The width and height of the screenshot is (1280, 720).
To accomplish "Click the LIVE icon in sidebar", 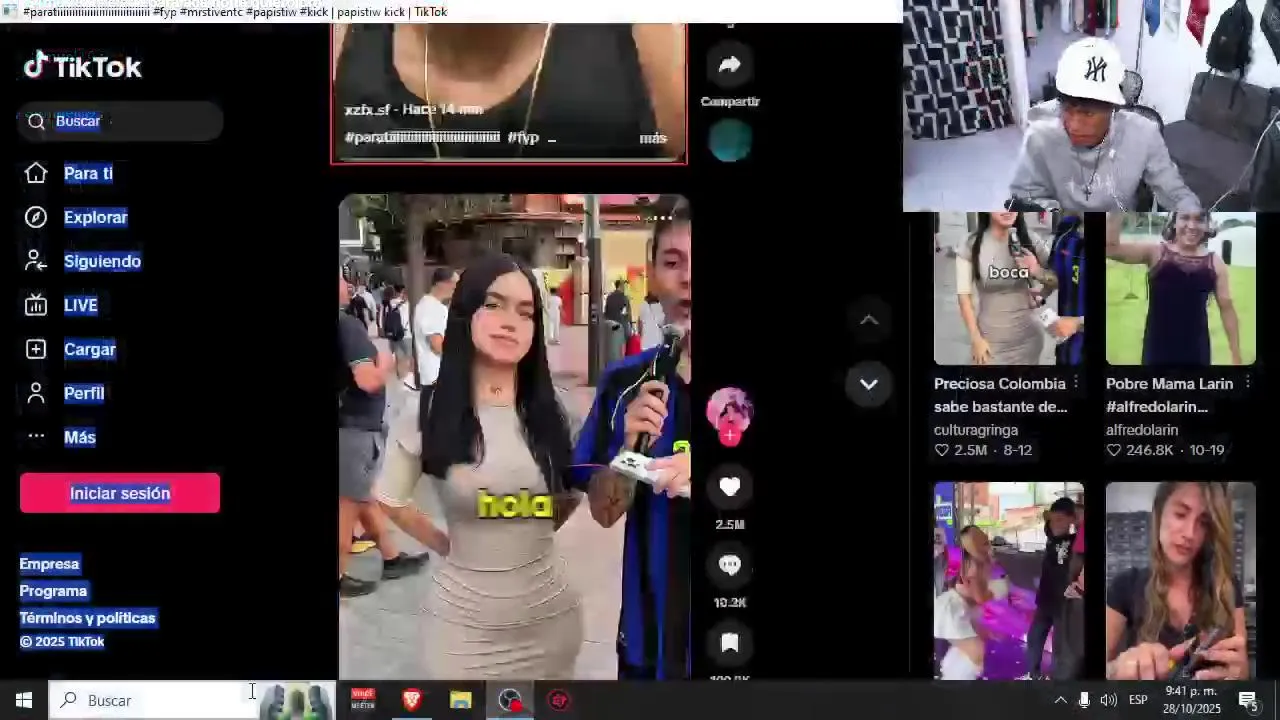I will pos(36,305).
